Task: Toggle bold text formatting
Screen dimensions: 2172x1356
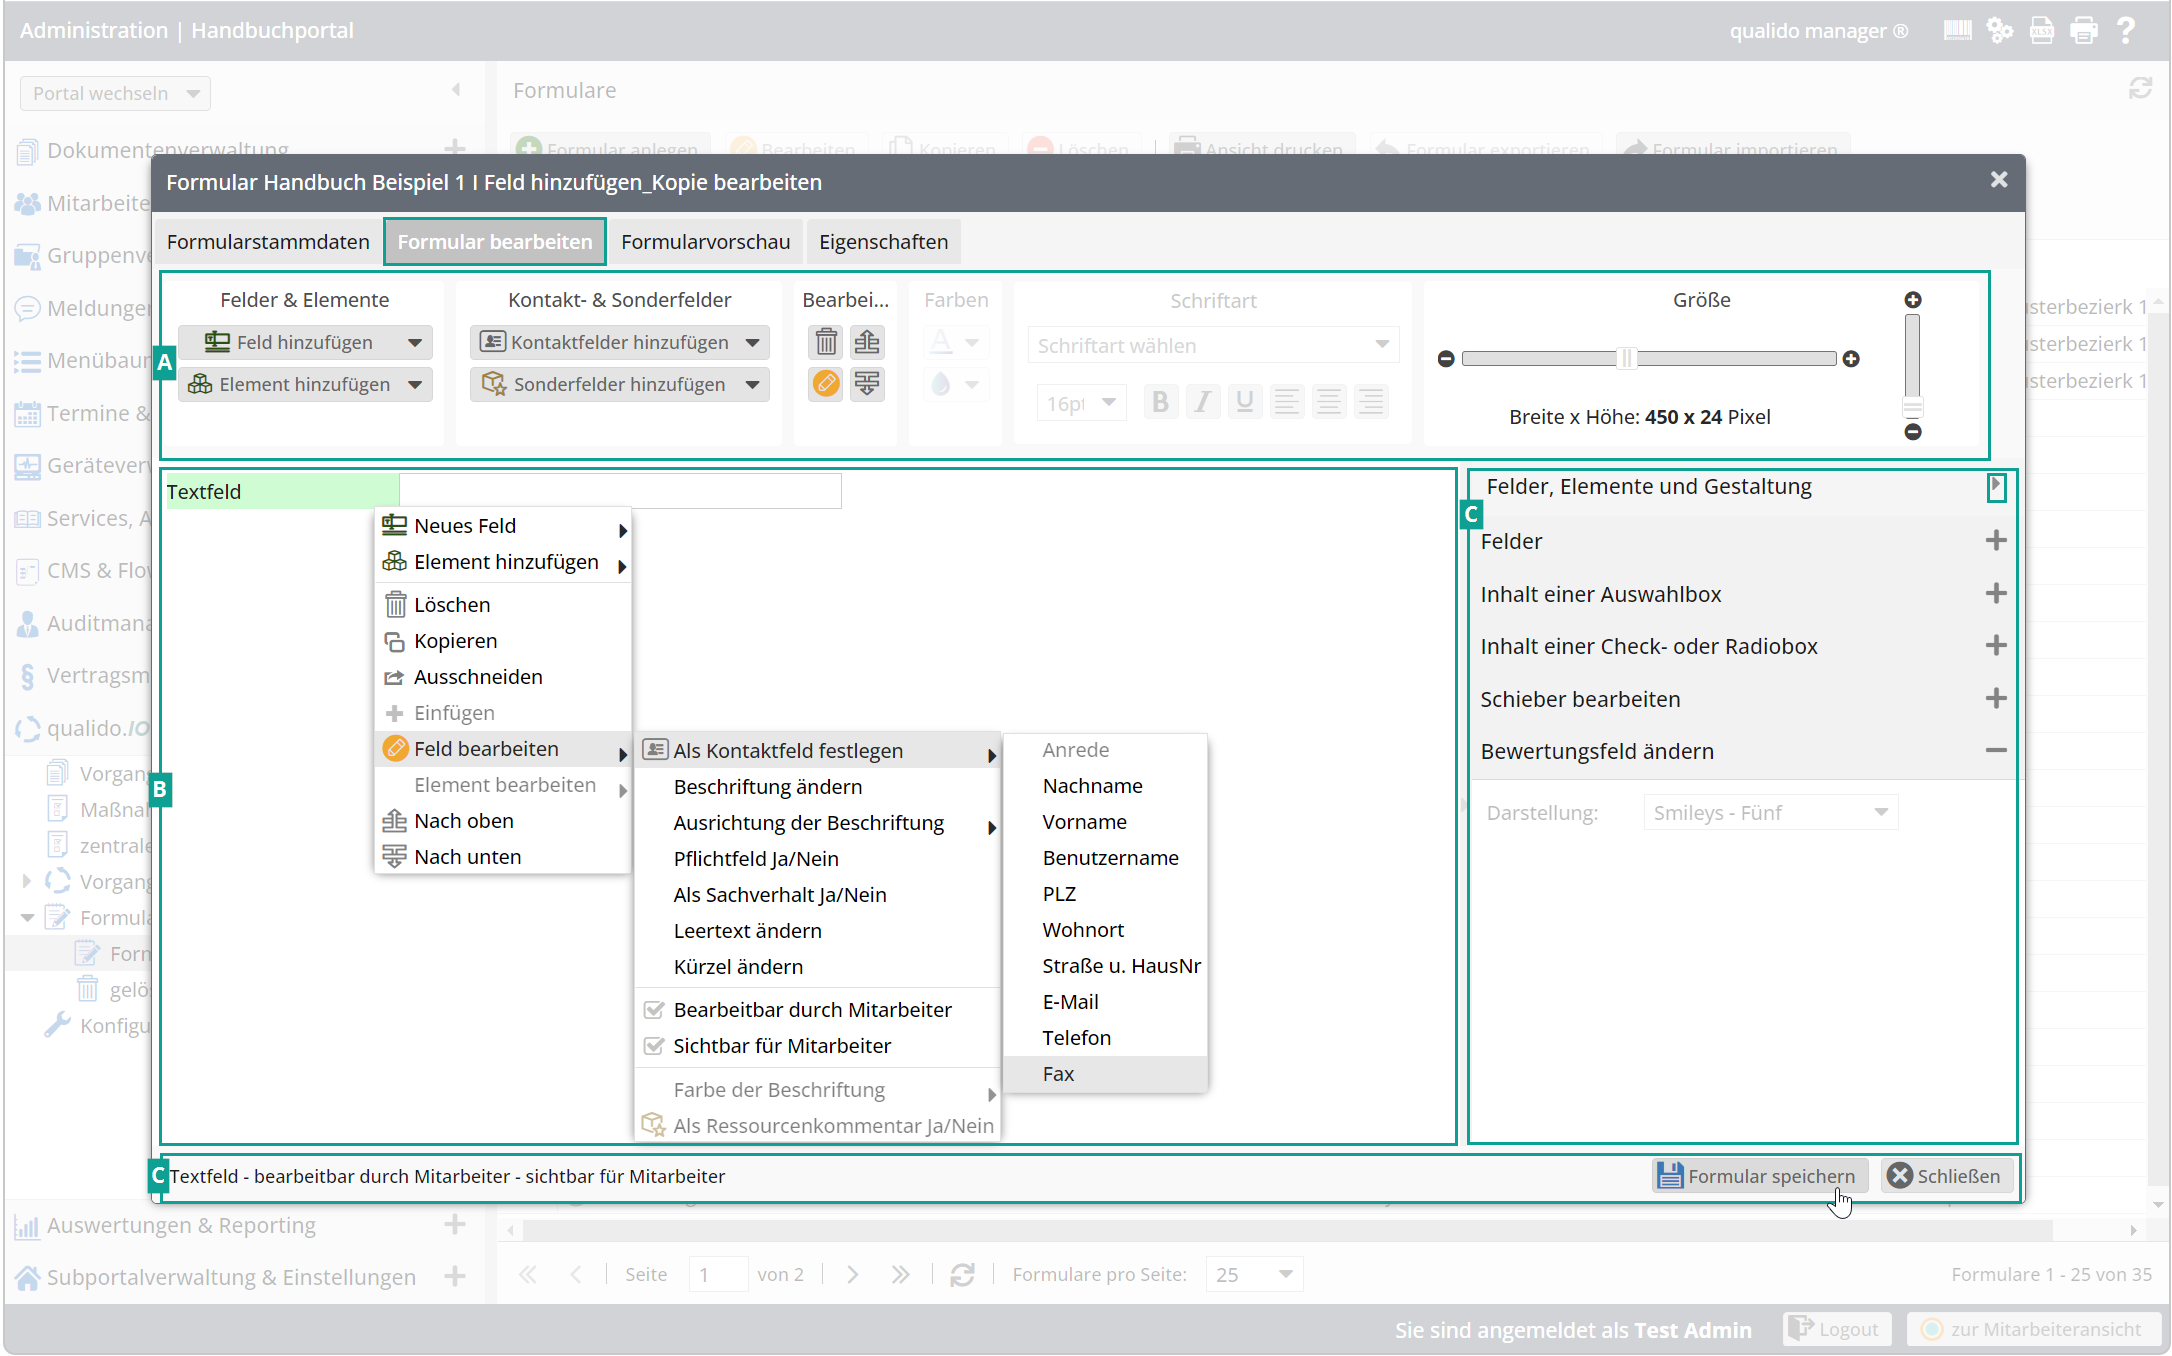Action: click(x=1160, y=402)
